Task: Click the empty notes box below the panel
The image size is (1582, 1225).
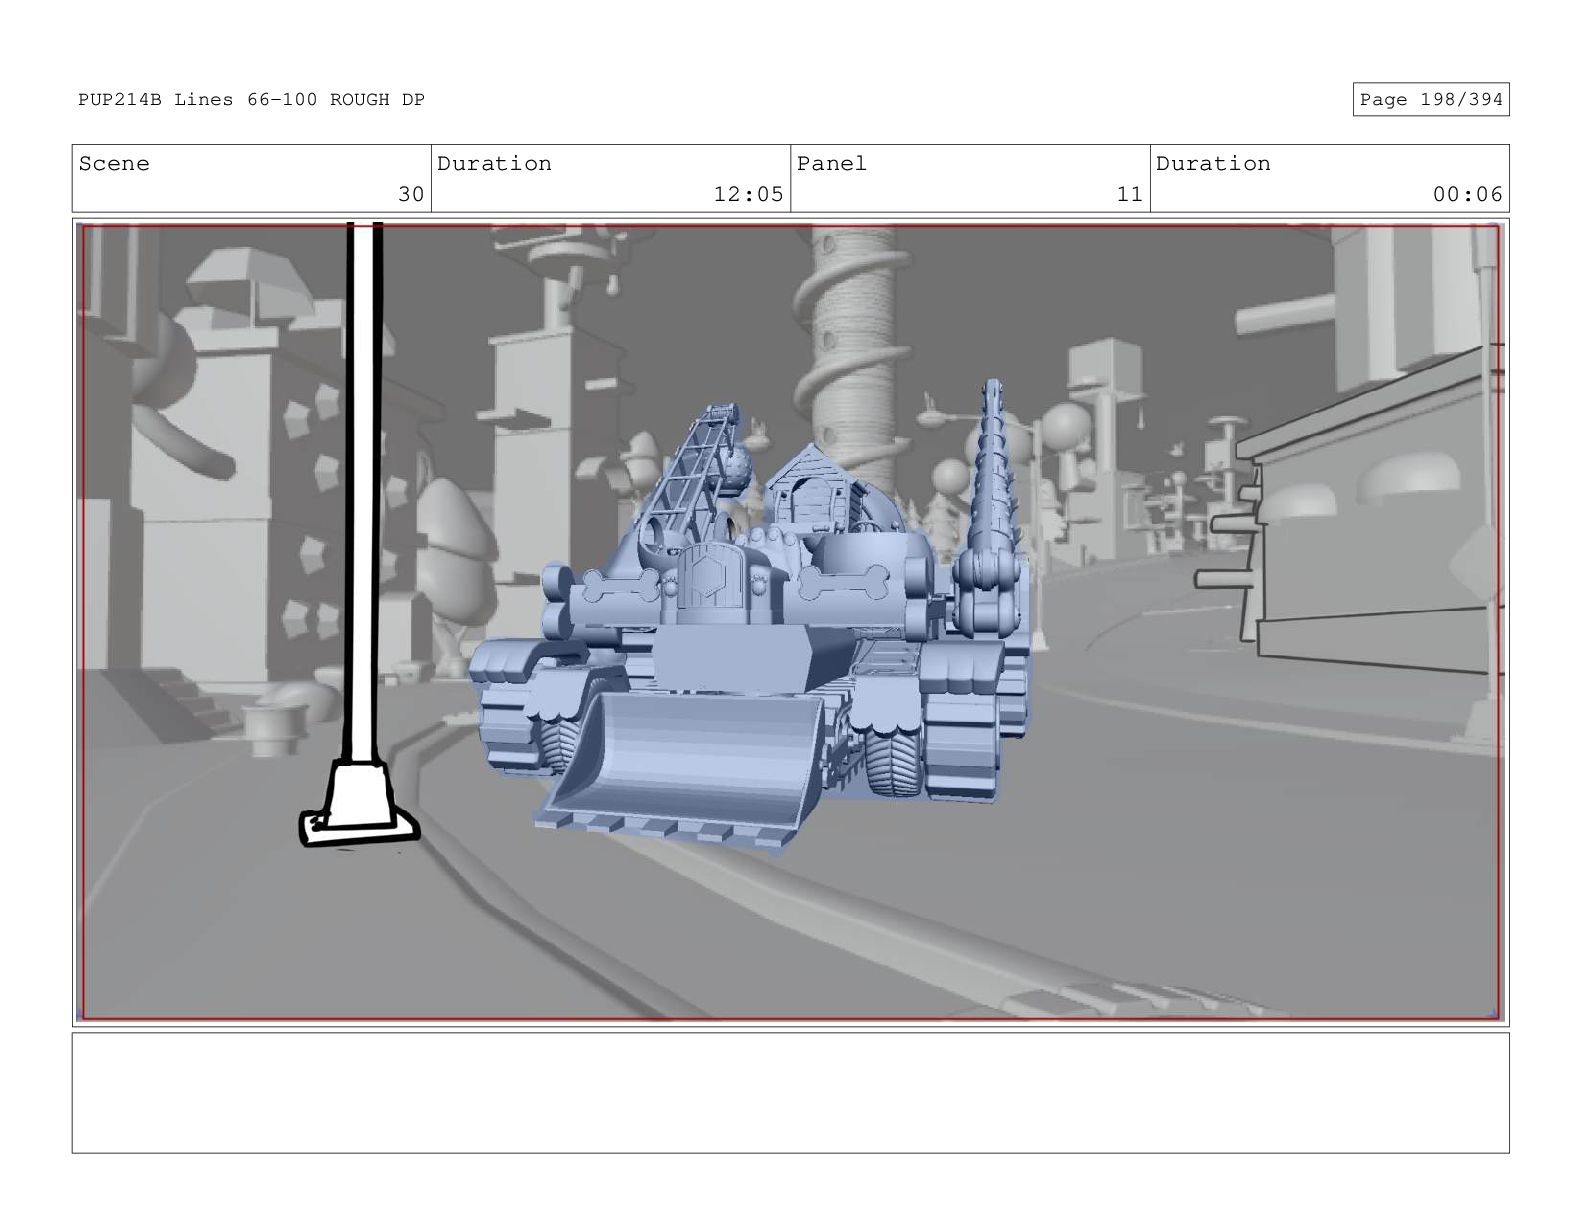Action: (x=790, y=1093)
